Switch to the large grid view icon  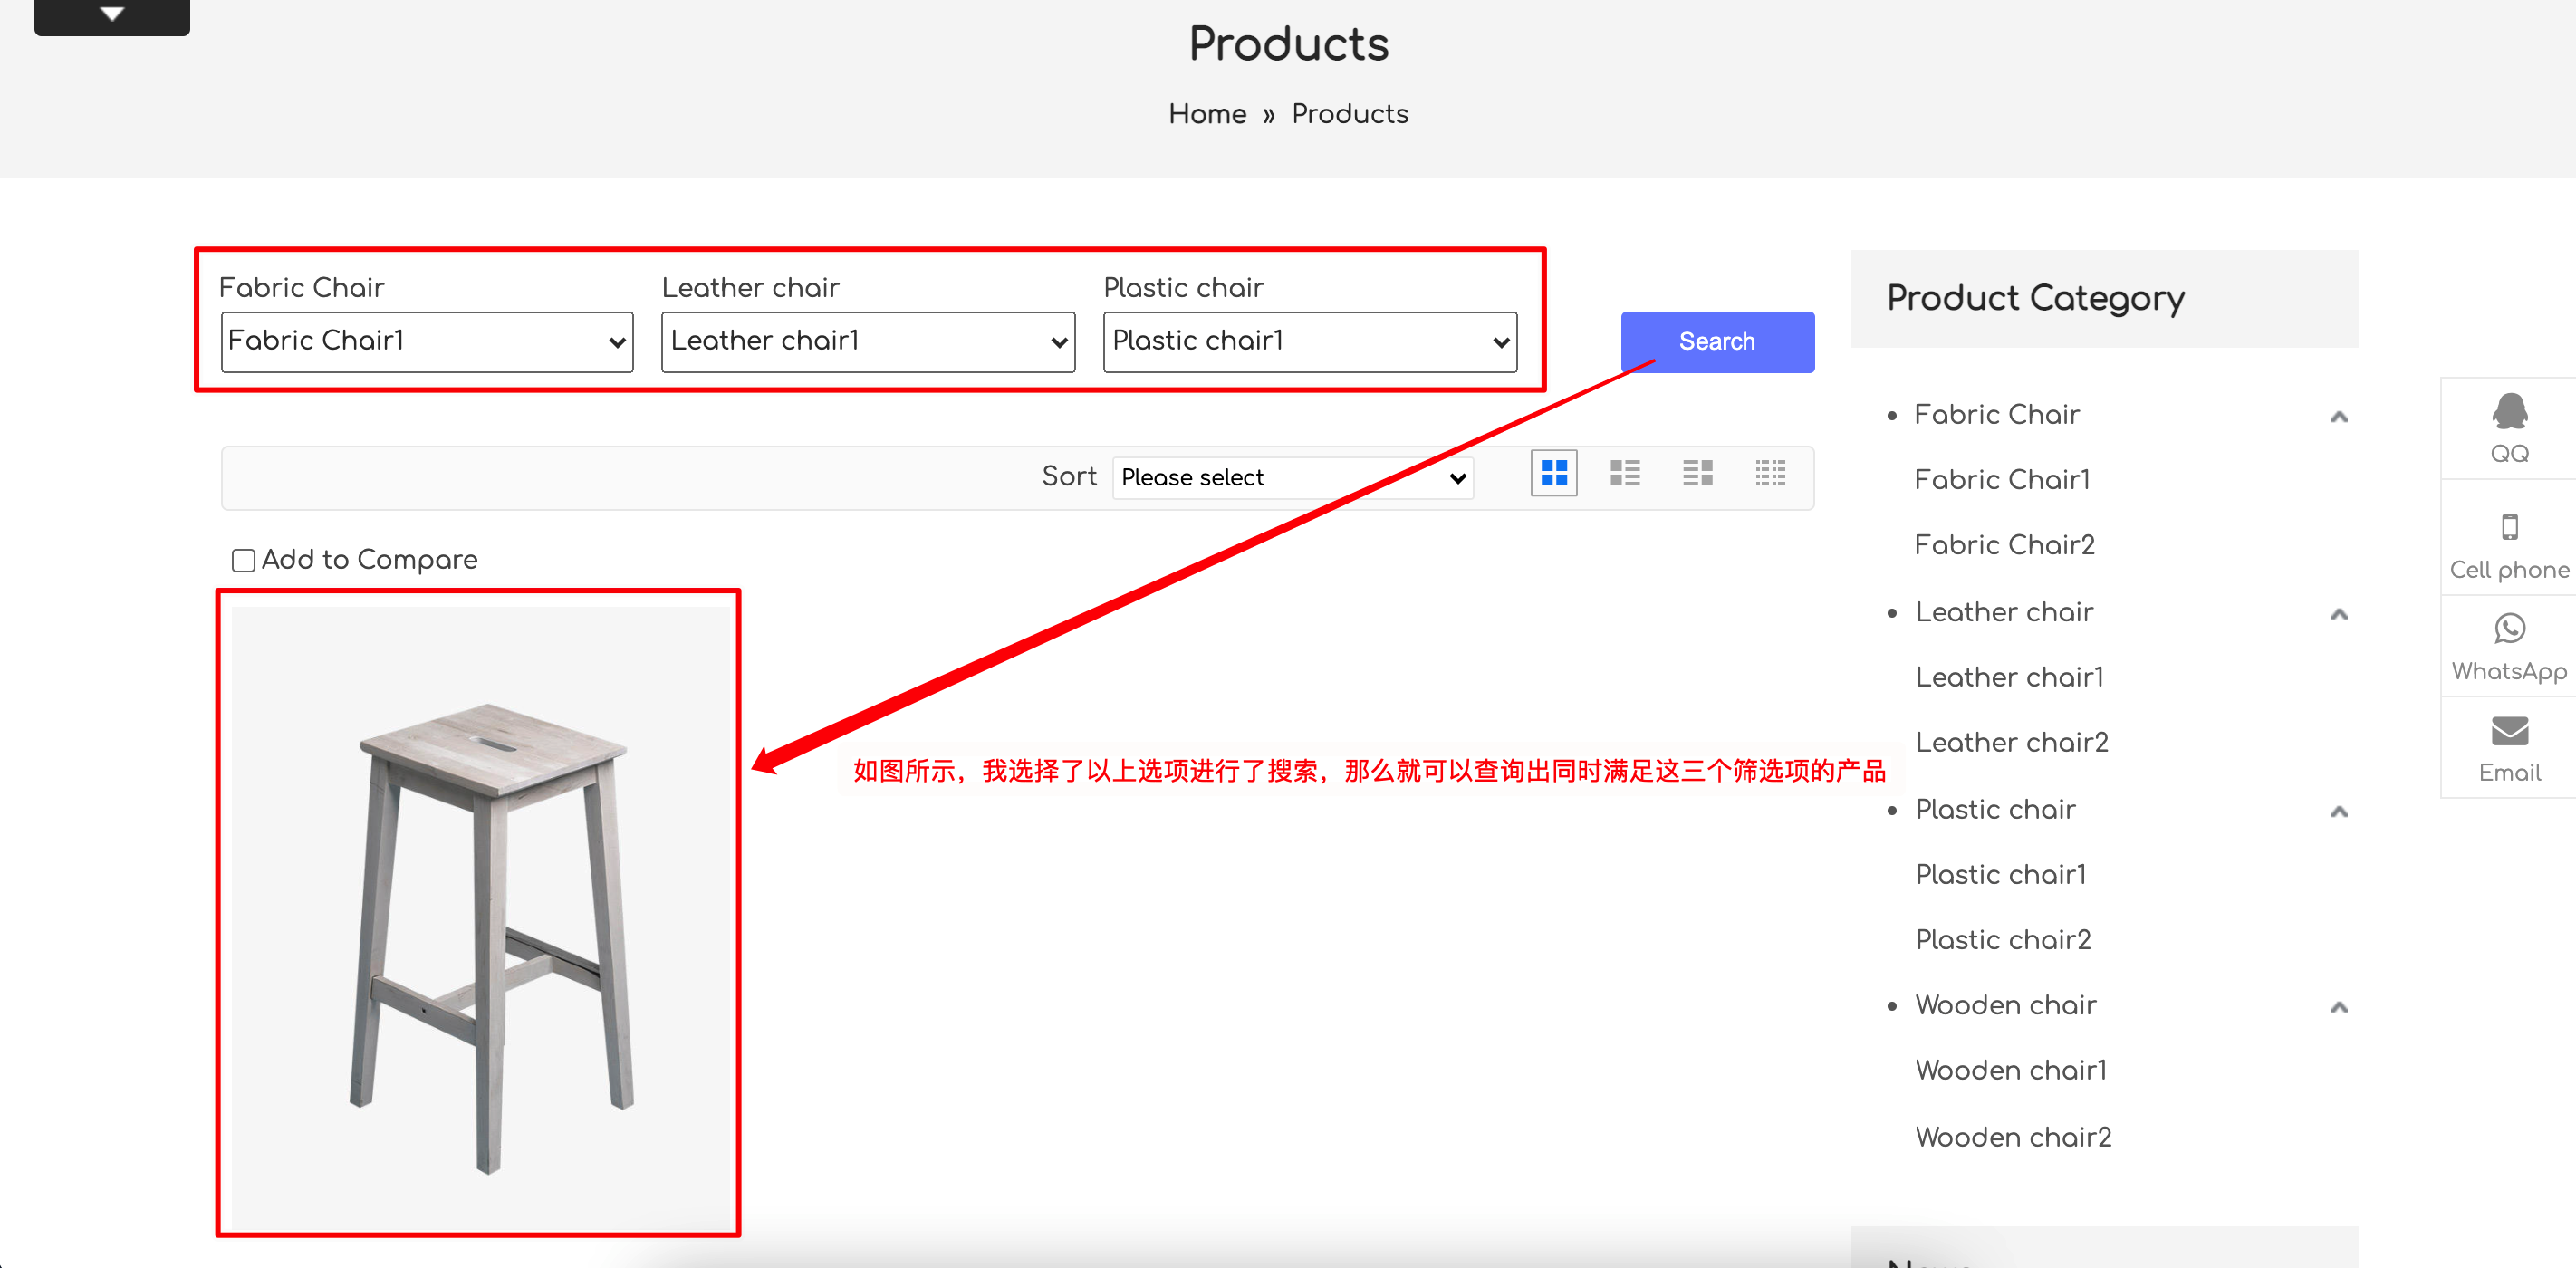(1553, 473)
